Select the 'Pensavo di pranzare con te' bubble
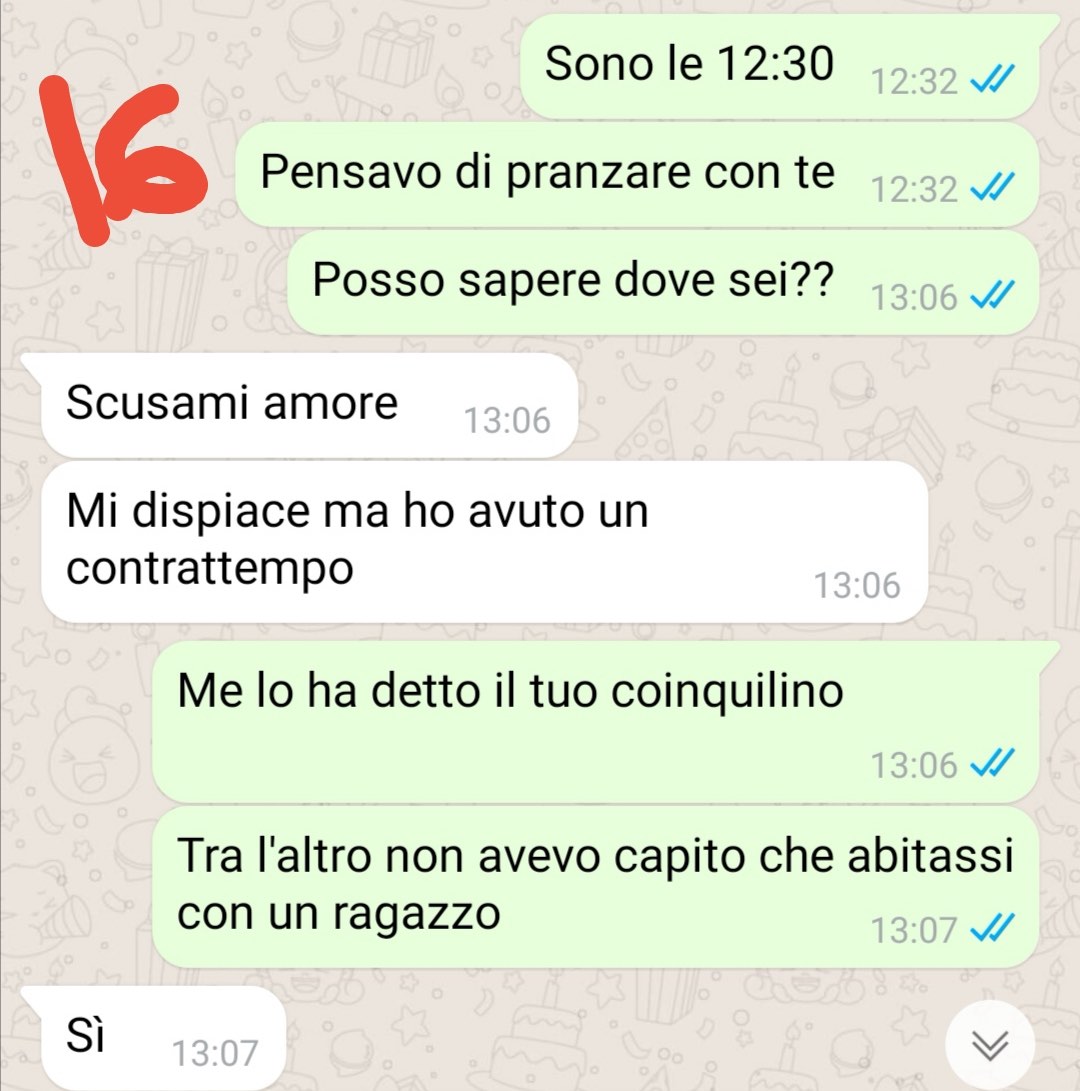 637,174
